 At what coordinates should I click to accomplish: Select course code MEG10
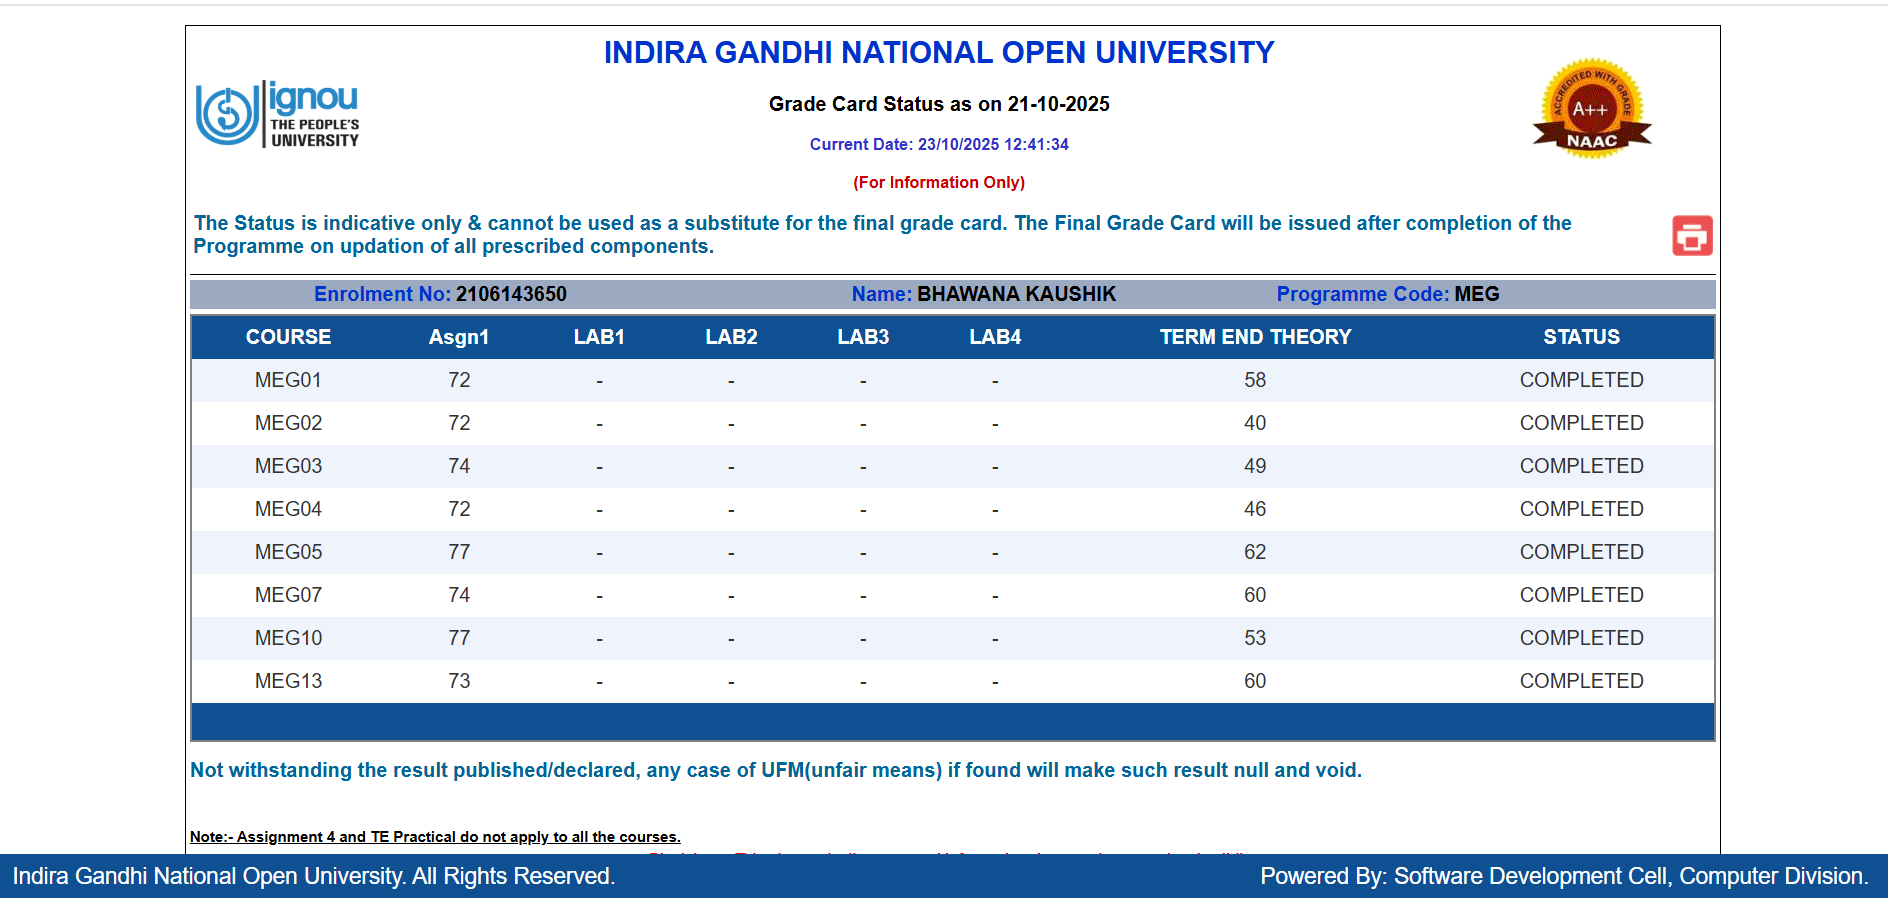click(x=288, y=638)
